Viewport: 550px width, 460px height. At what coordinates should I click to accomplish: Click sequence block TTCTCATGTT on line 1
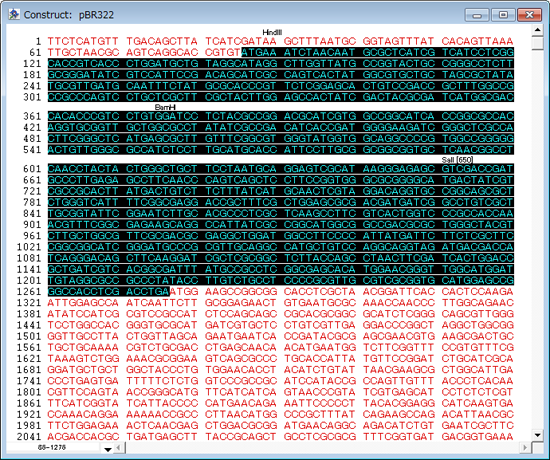(83, 41)
